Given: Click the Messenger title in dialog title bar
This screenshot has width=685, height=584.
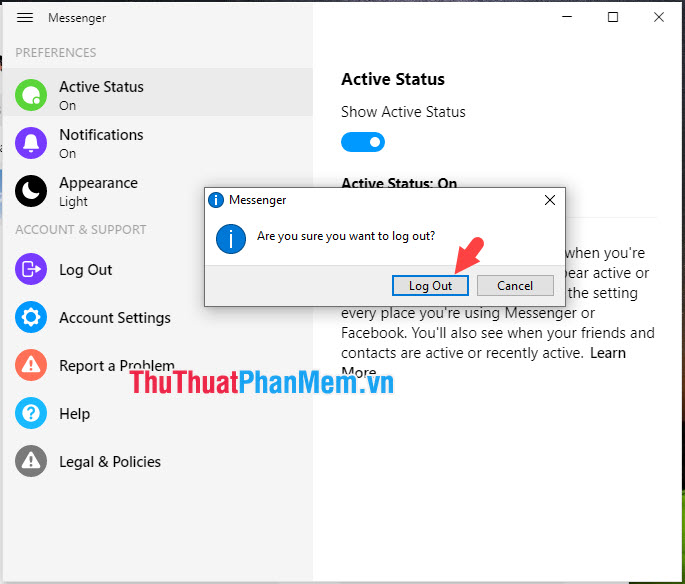Looking at the screenshot, I should (257, 200).
